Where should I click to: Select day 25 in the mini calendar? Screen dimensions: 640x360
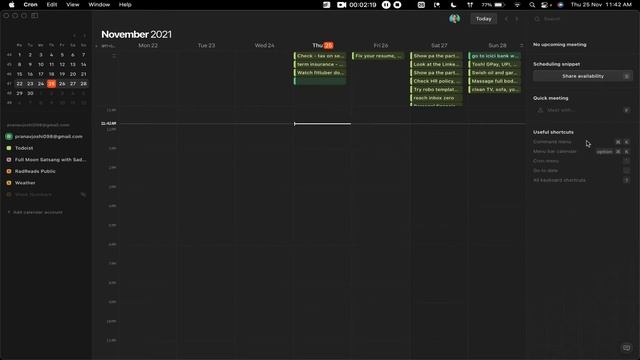51,84
